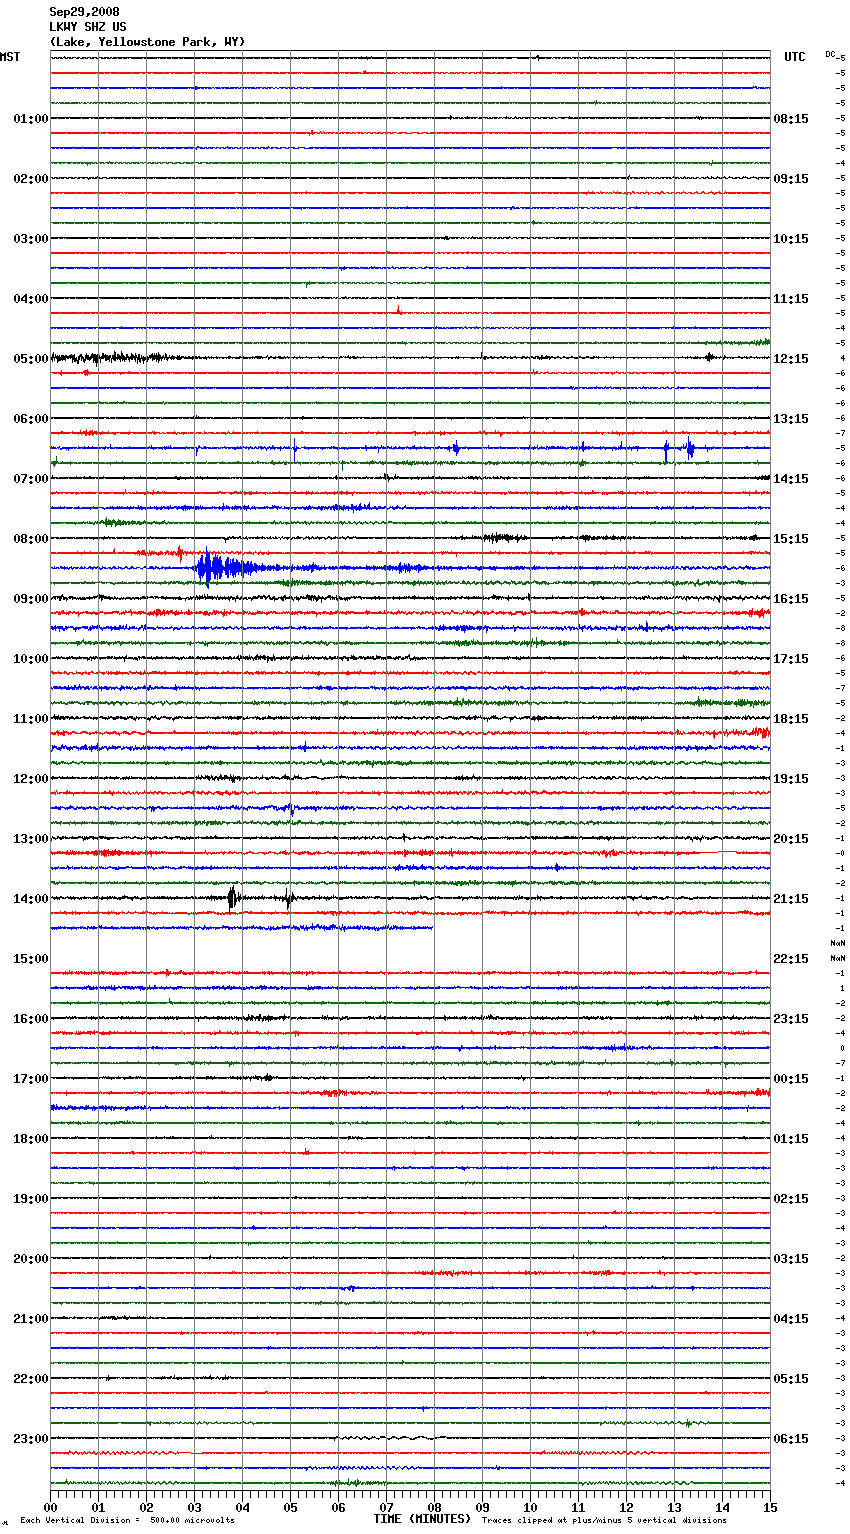The image size is (850, 1534).
Task: Select the 12:00 MST time label
Action: tap(31, 779)
